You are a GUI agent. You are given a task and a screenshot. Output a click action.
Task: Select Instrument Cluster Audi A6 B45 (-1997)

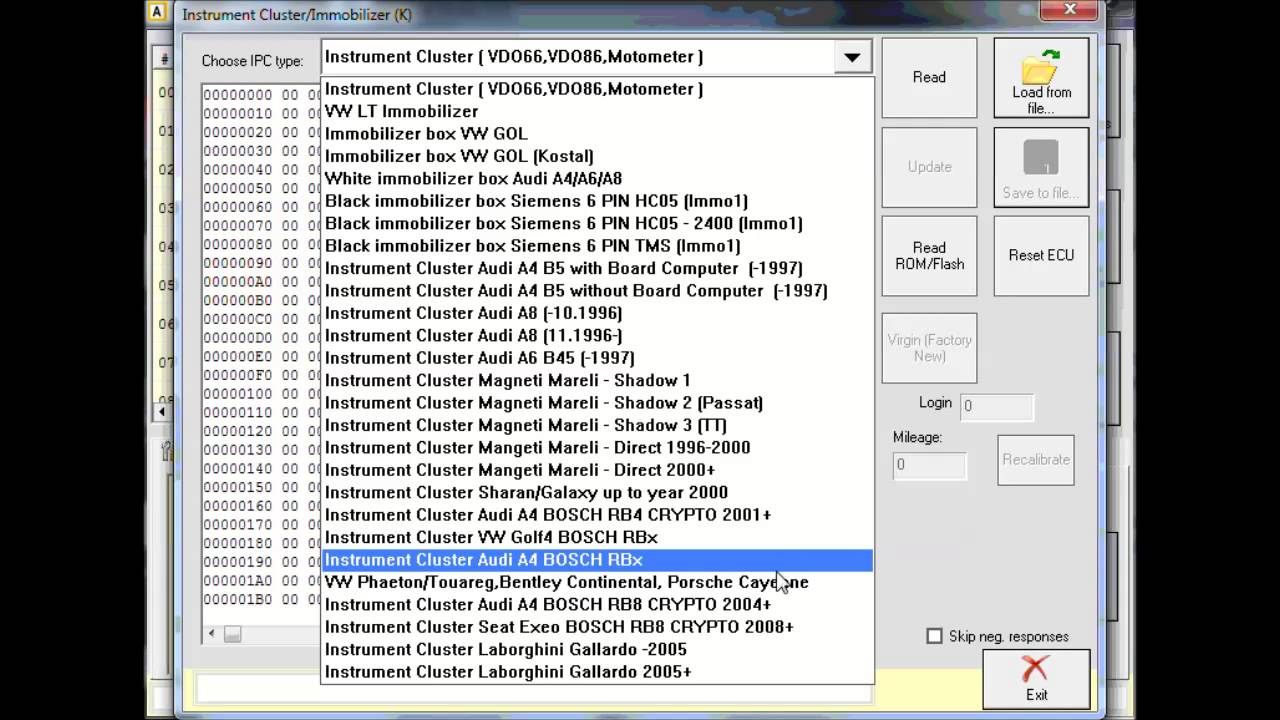click(x=597, y=358)
